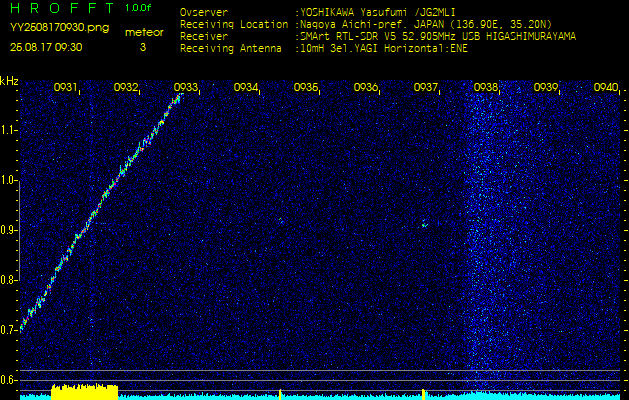Image resolution: width=629 pixels, height=400 pixels.
Task: Click the 0932 time marker
Action: coord(126,87)
